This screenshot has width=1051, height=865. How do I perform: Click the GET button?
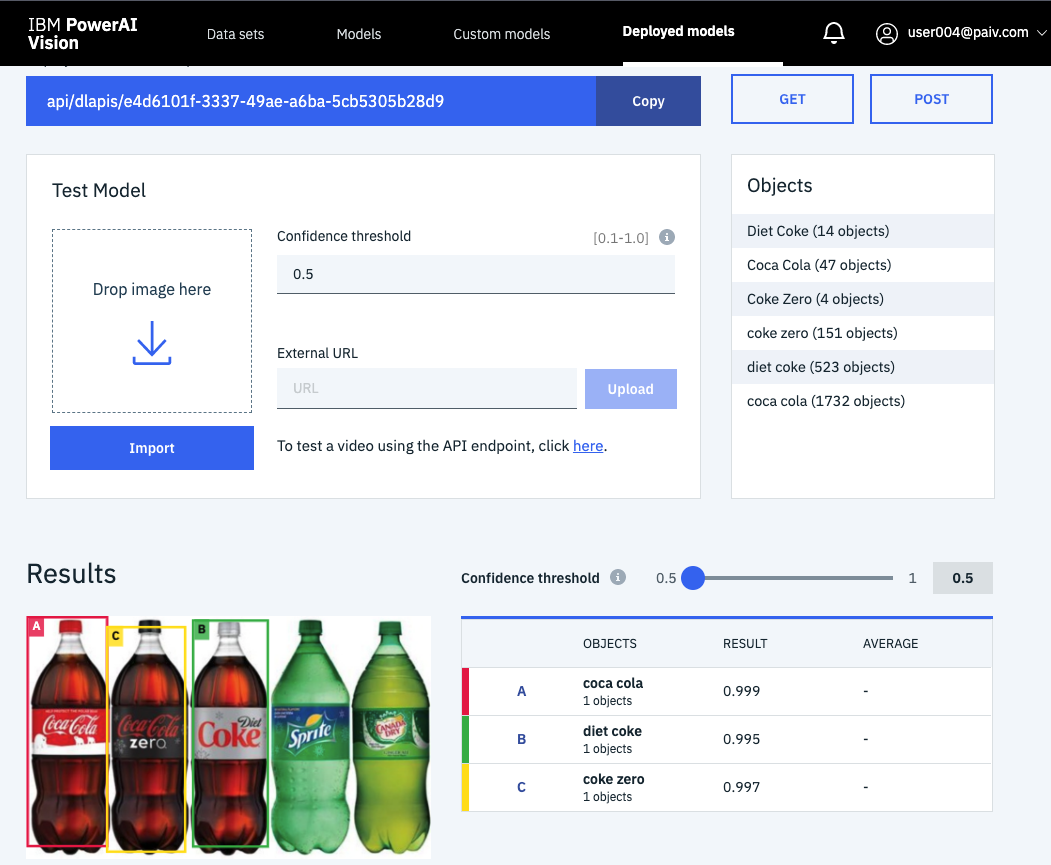coord(792,99)
